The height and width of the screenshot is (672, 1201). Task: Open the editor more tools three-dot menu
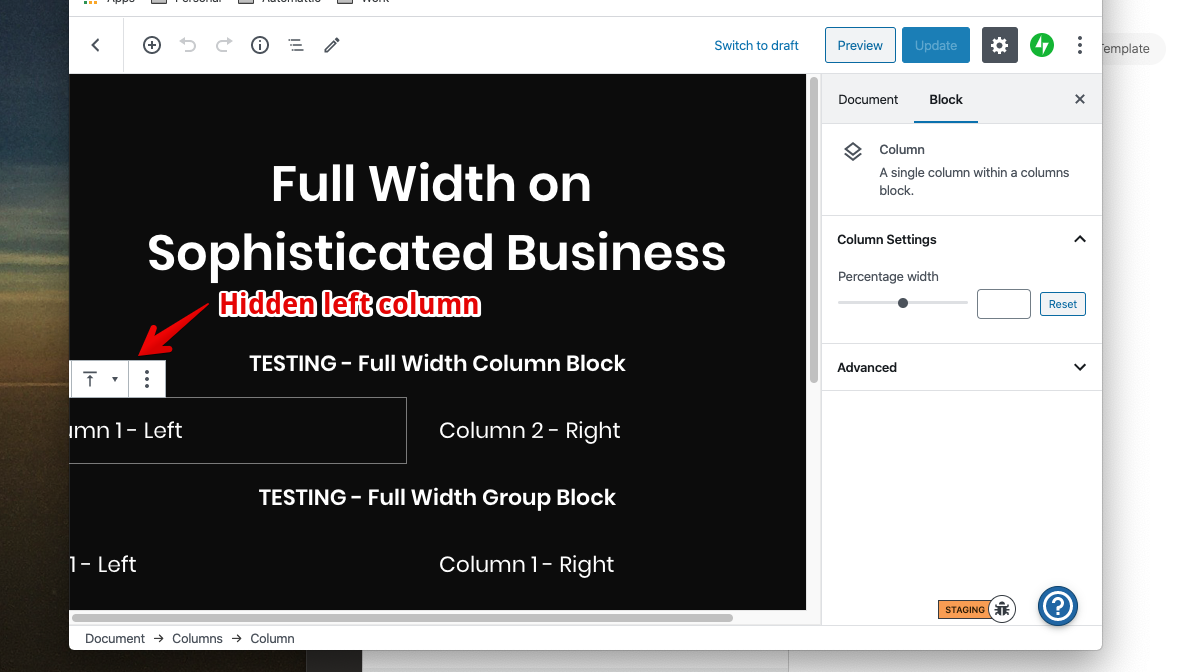(x=1079, y=45)
